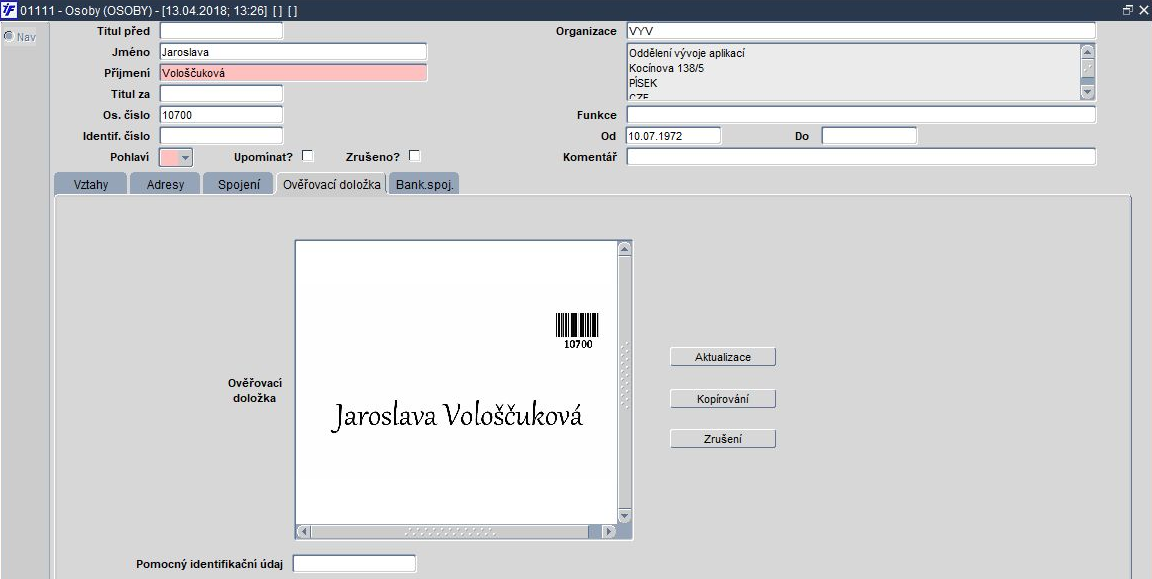This screenshot has width=1152, height=579.
Task: Click the Identif. číslo field
Action: pyautogui.click(x=221, y=136)
